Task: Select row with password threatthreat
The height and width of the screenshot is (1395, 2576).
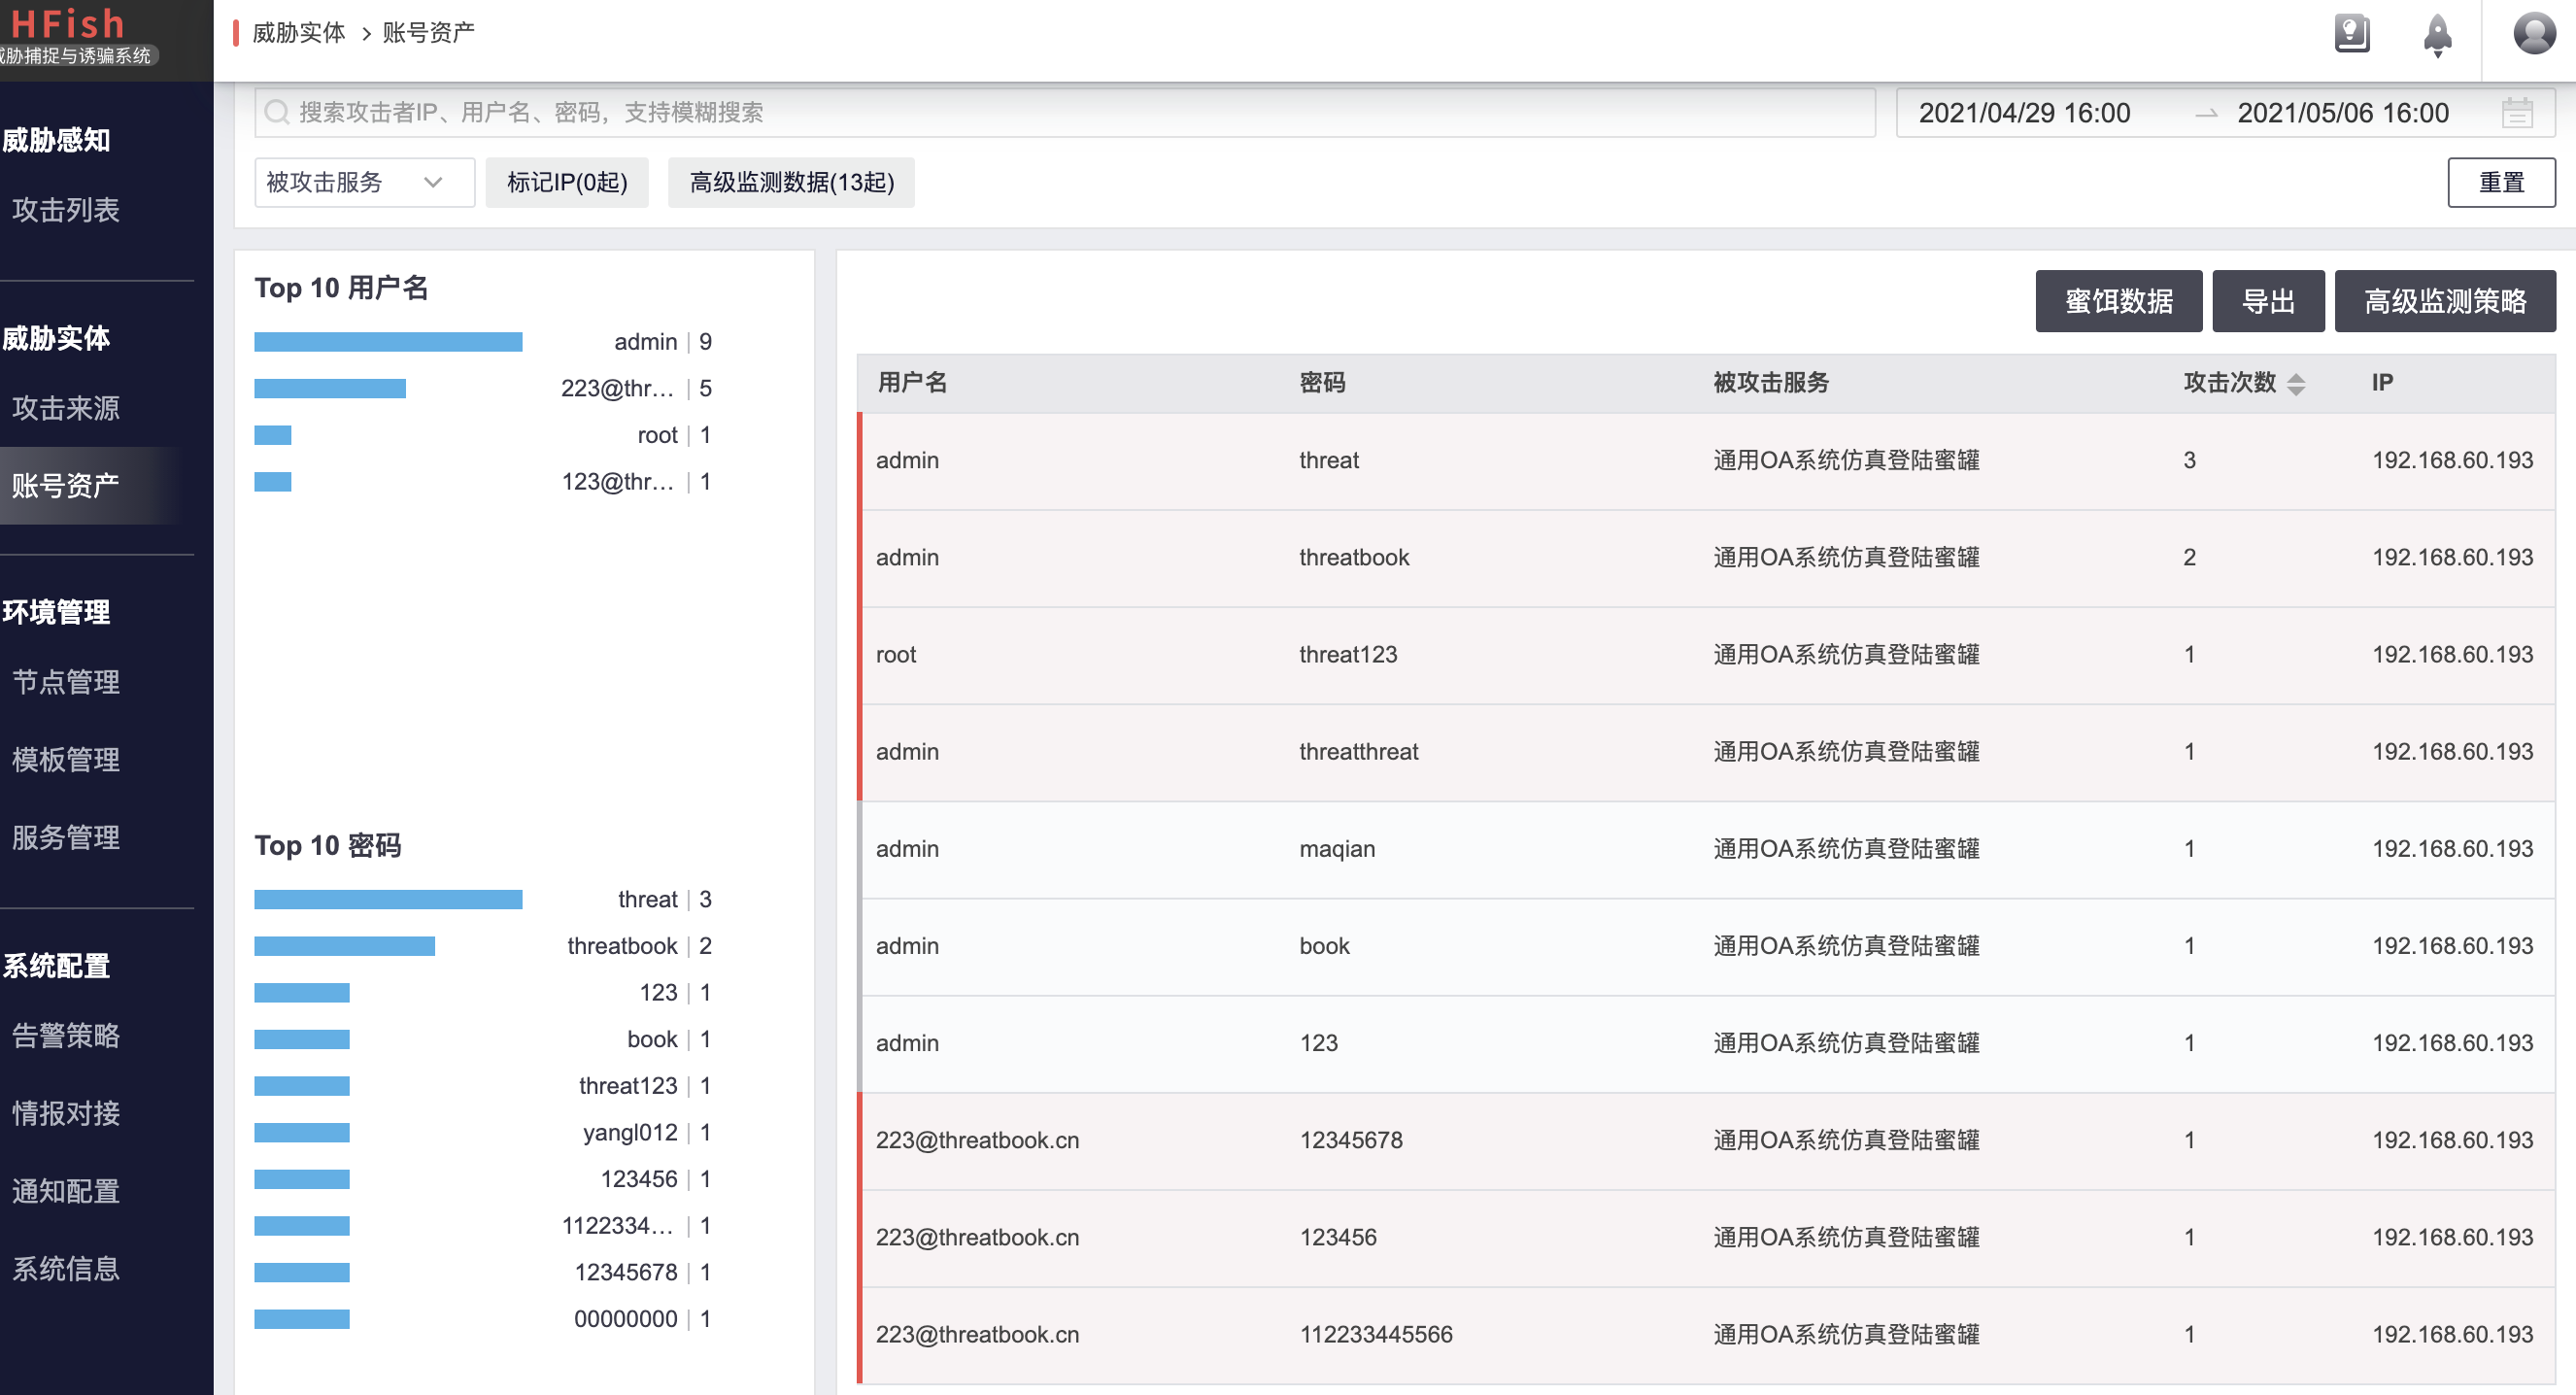Action: point(1707,752)
